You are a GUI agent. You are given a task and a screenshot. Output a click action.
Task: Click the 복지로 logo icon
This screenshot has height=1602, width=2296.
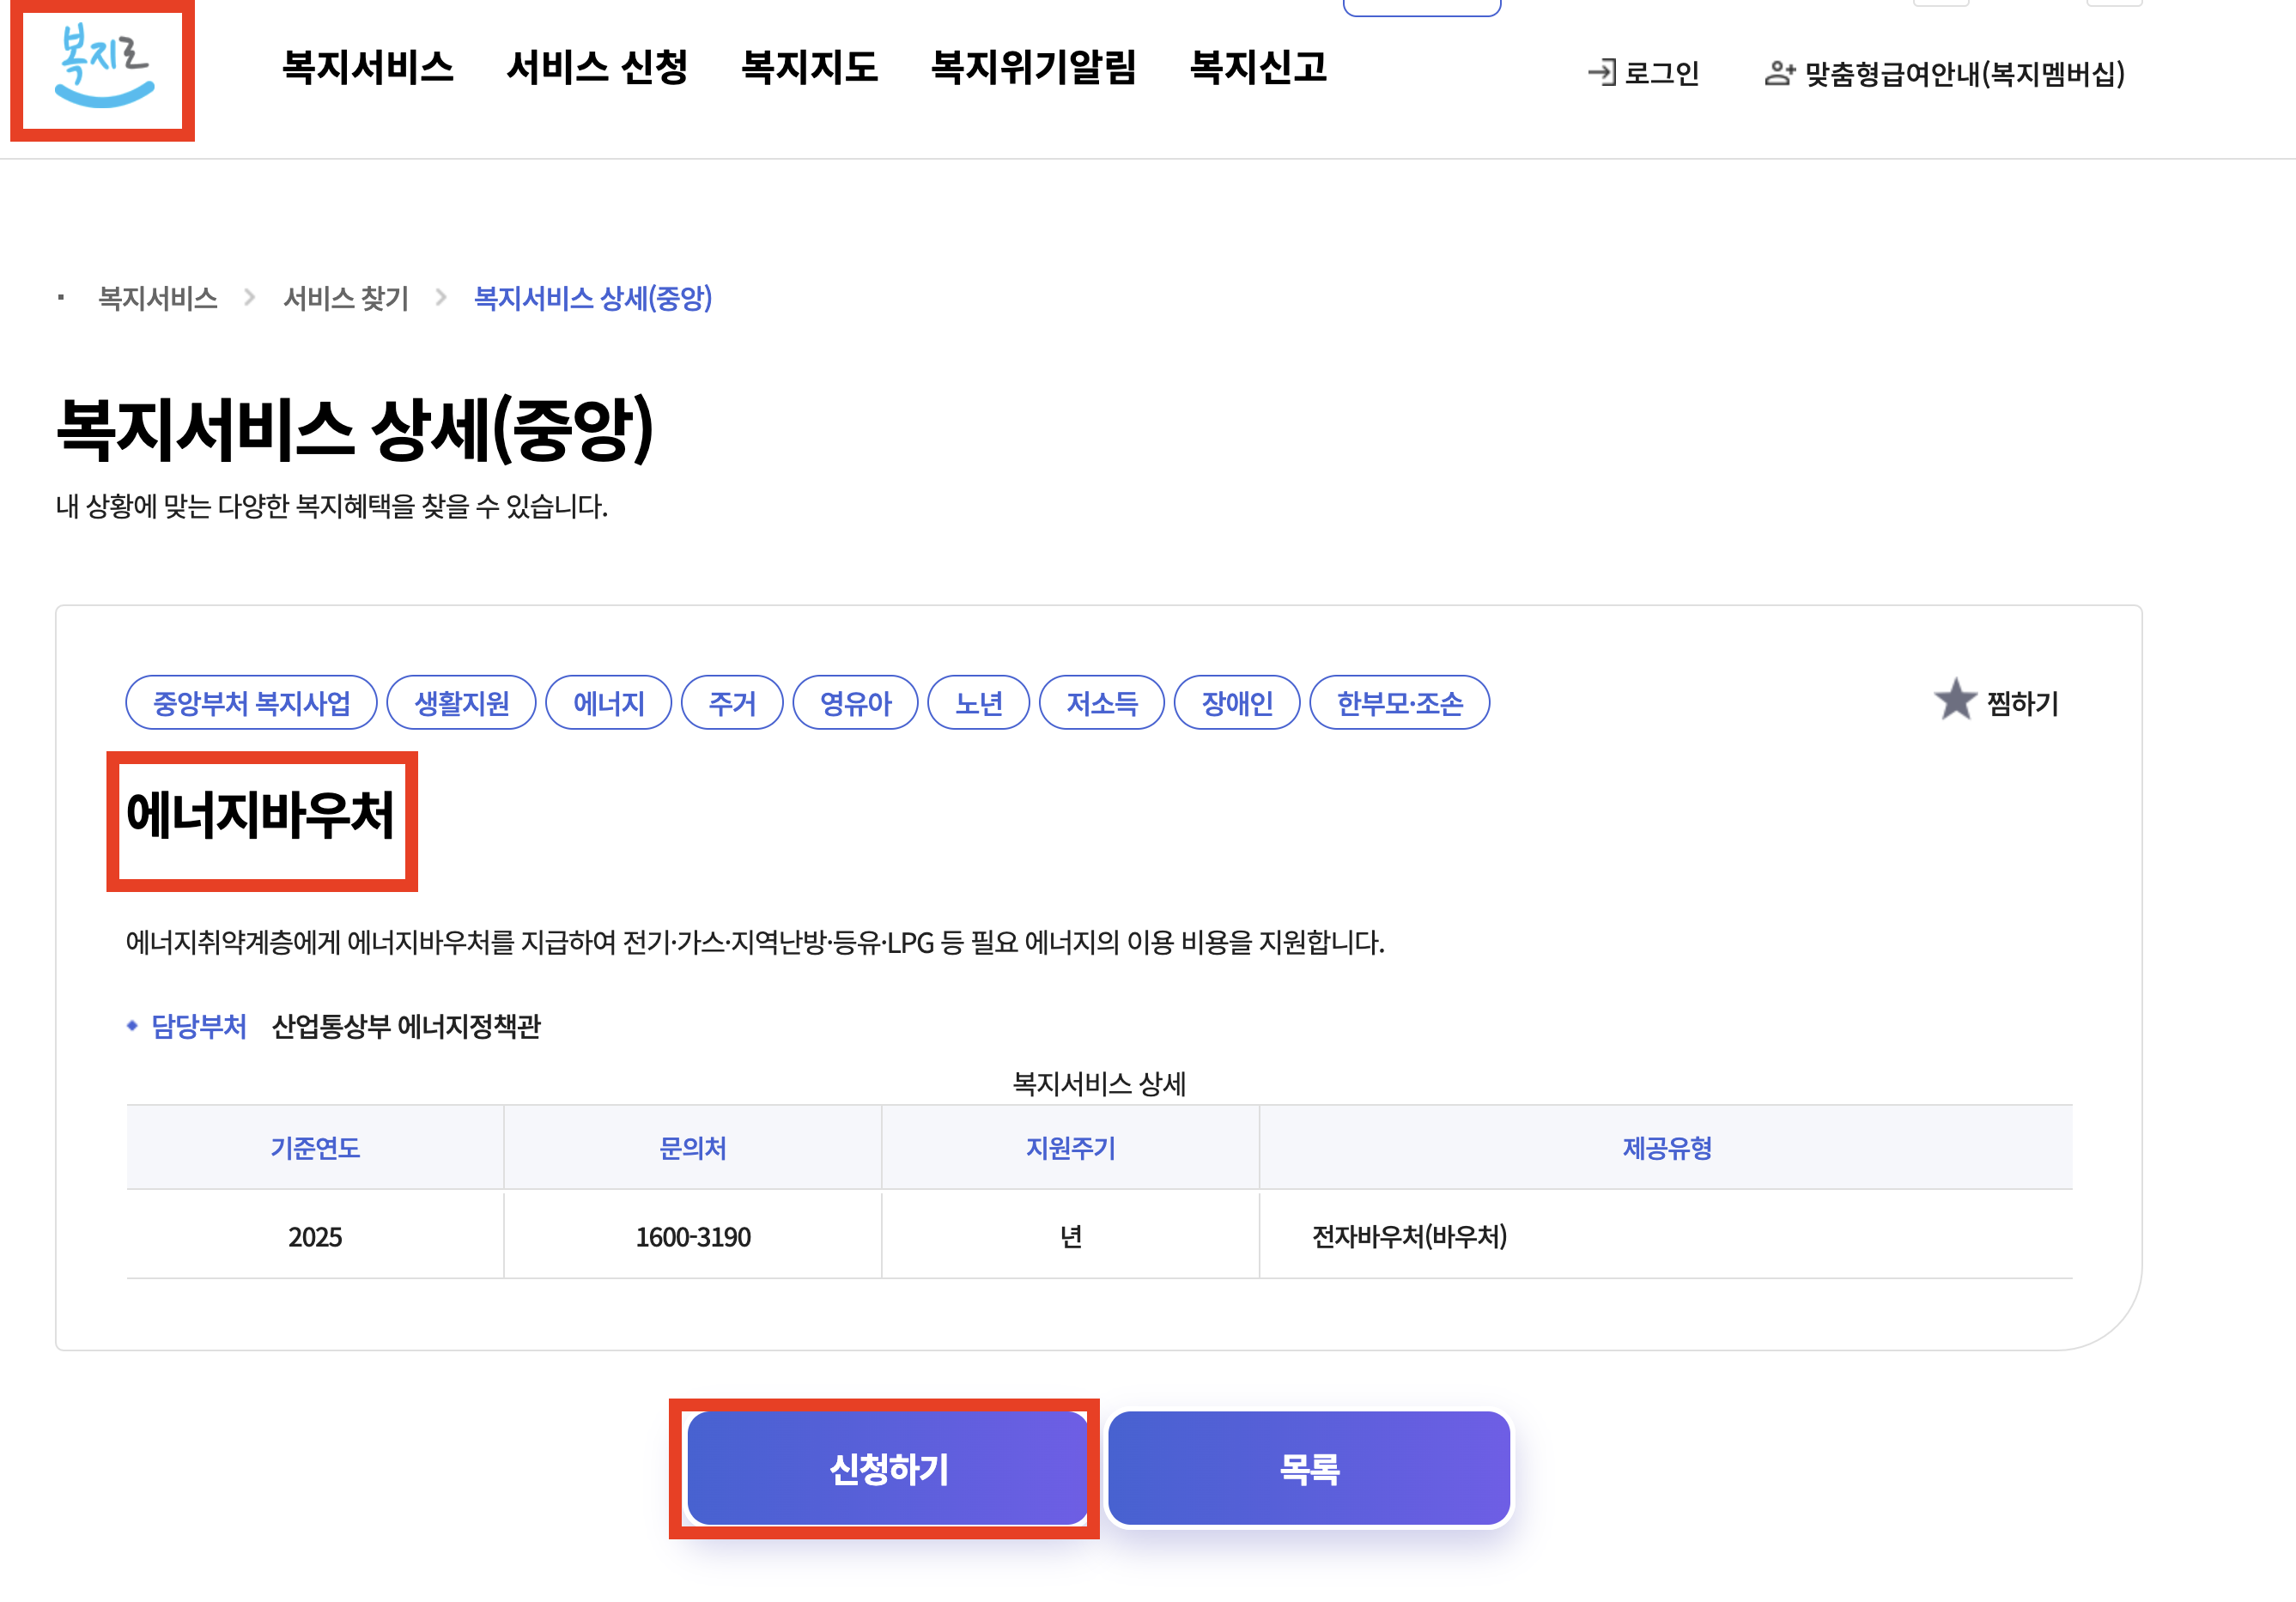[103, 66]
